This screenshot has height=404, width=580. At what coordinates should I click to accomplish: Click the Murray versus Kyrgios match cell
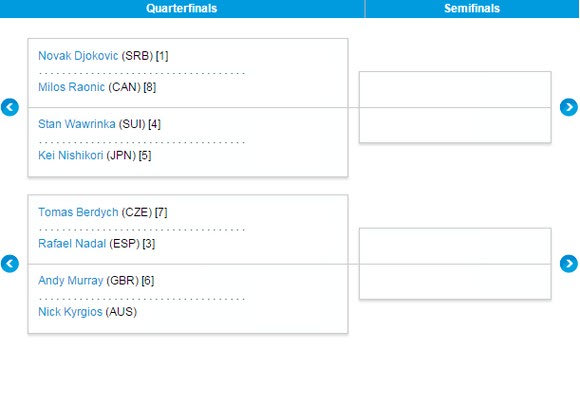pyautogui.click(x=188, y=299)
